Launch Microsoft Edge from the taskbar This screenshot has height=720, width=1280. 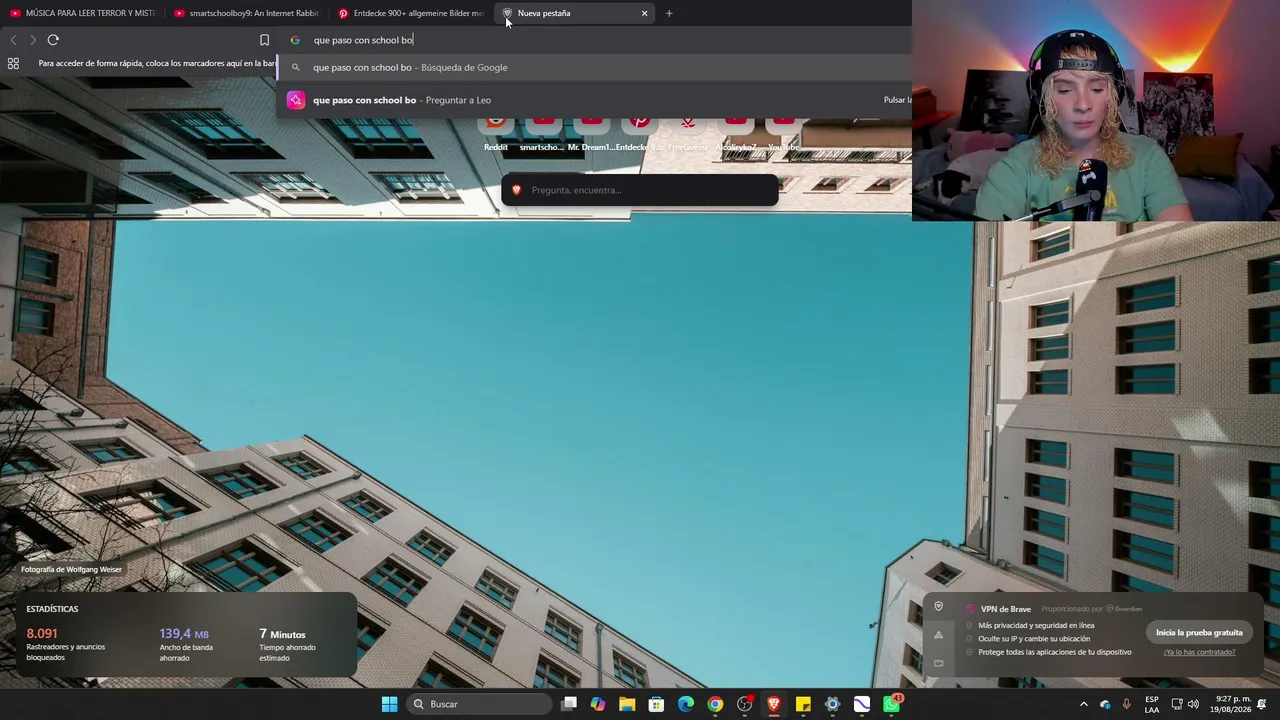686,704
